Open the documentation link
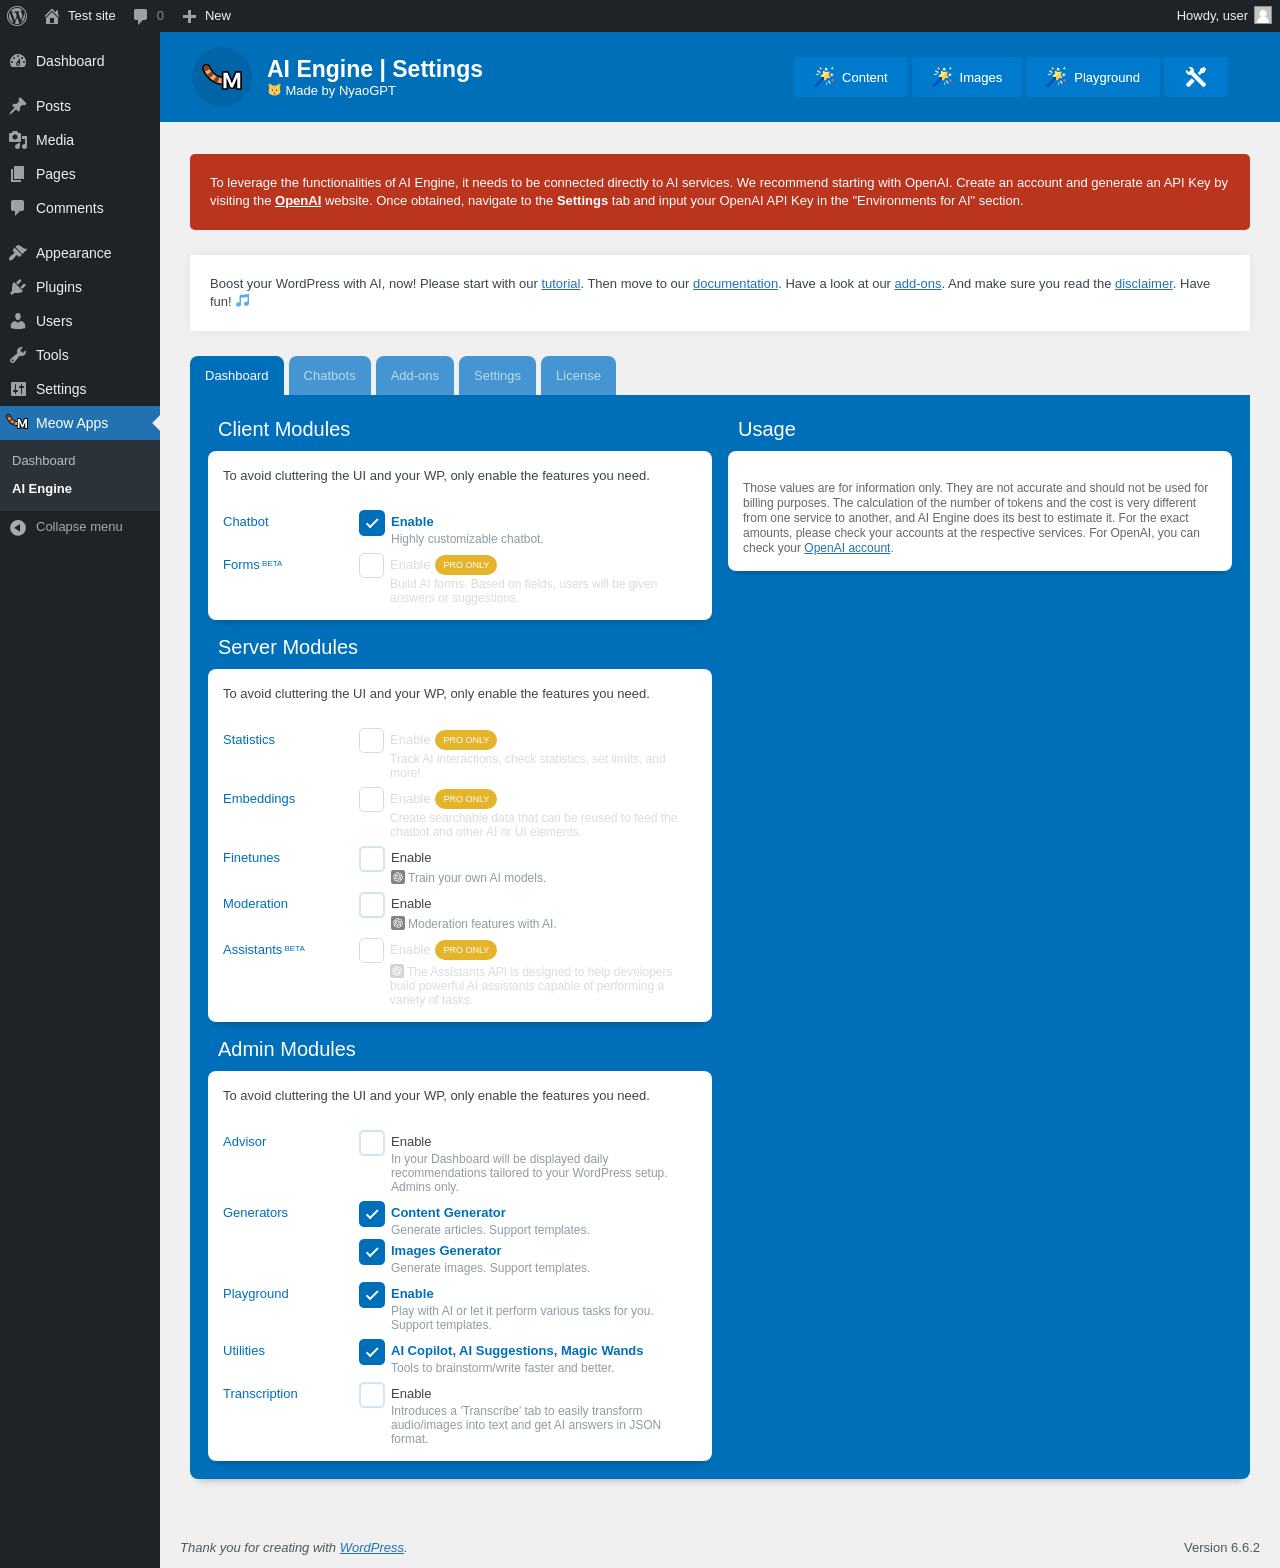Screen dimensions: 1280x1568 [x=735, y=284]
